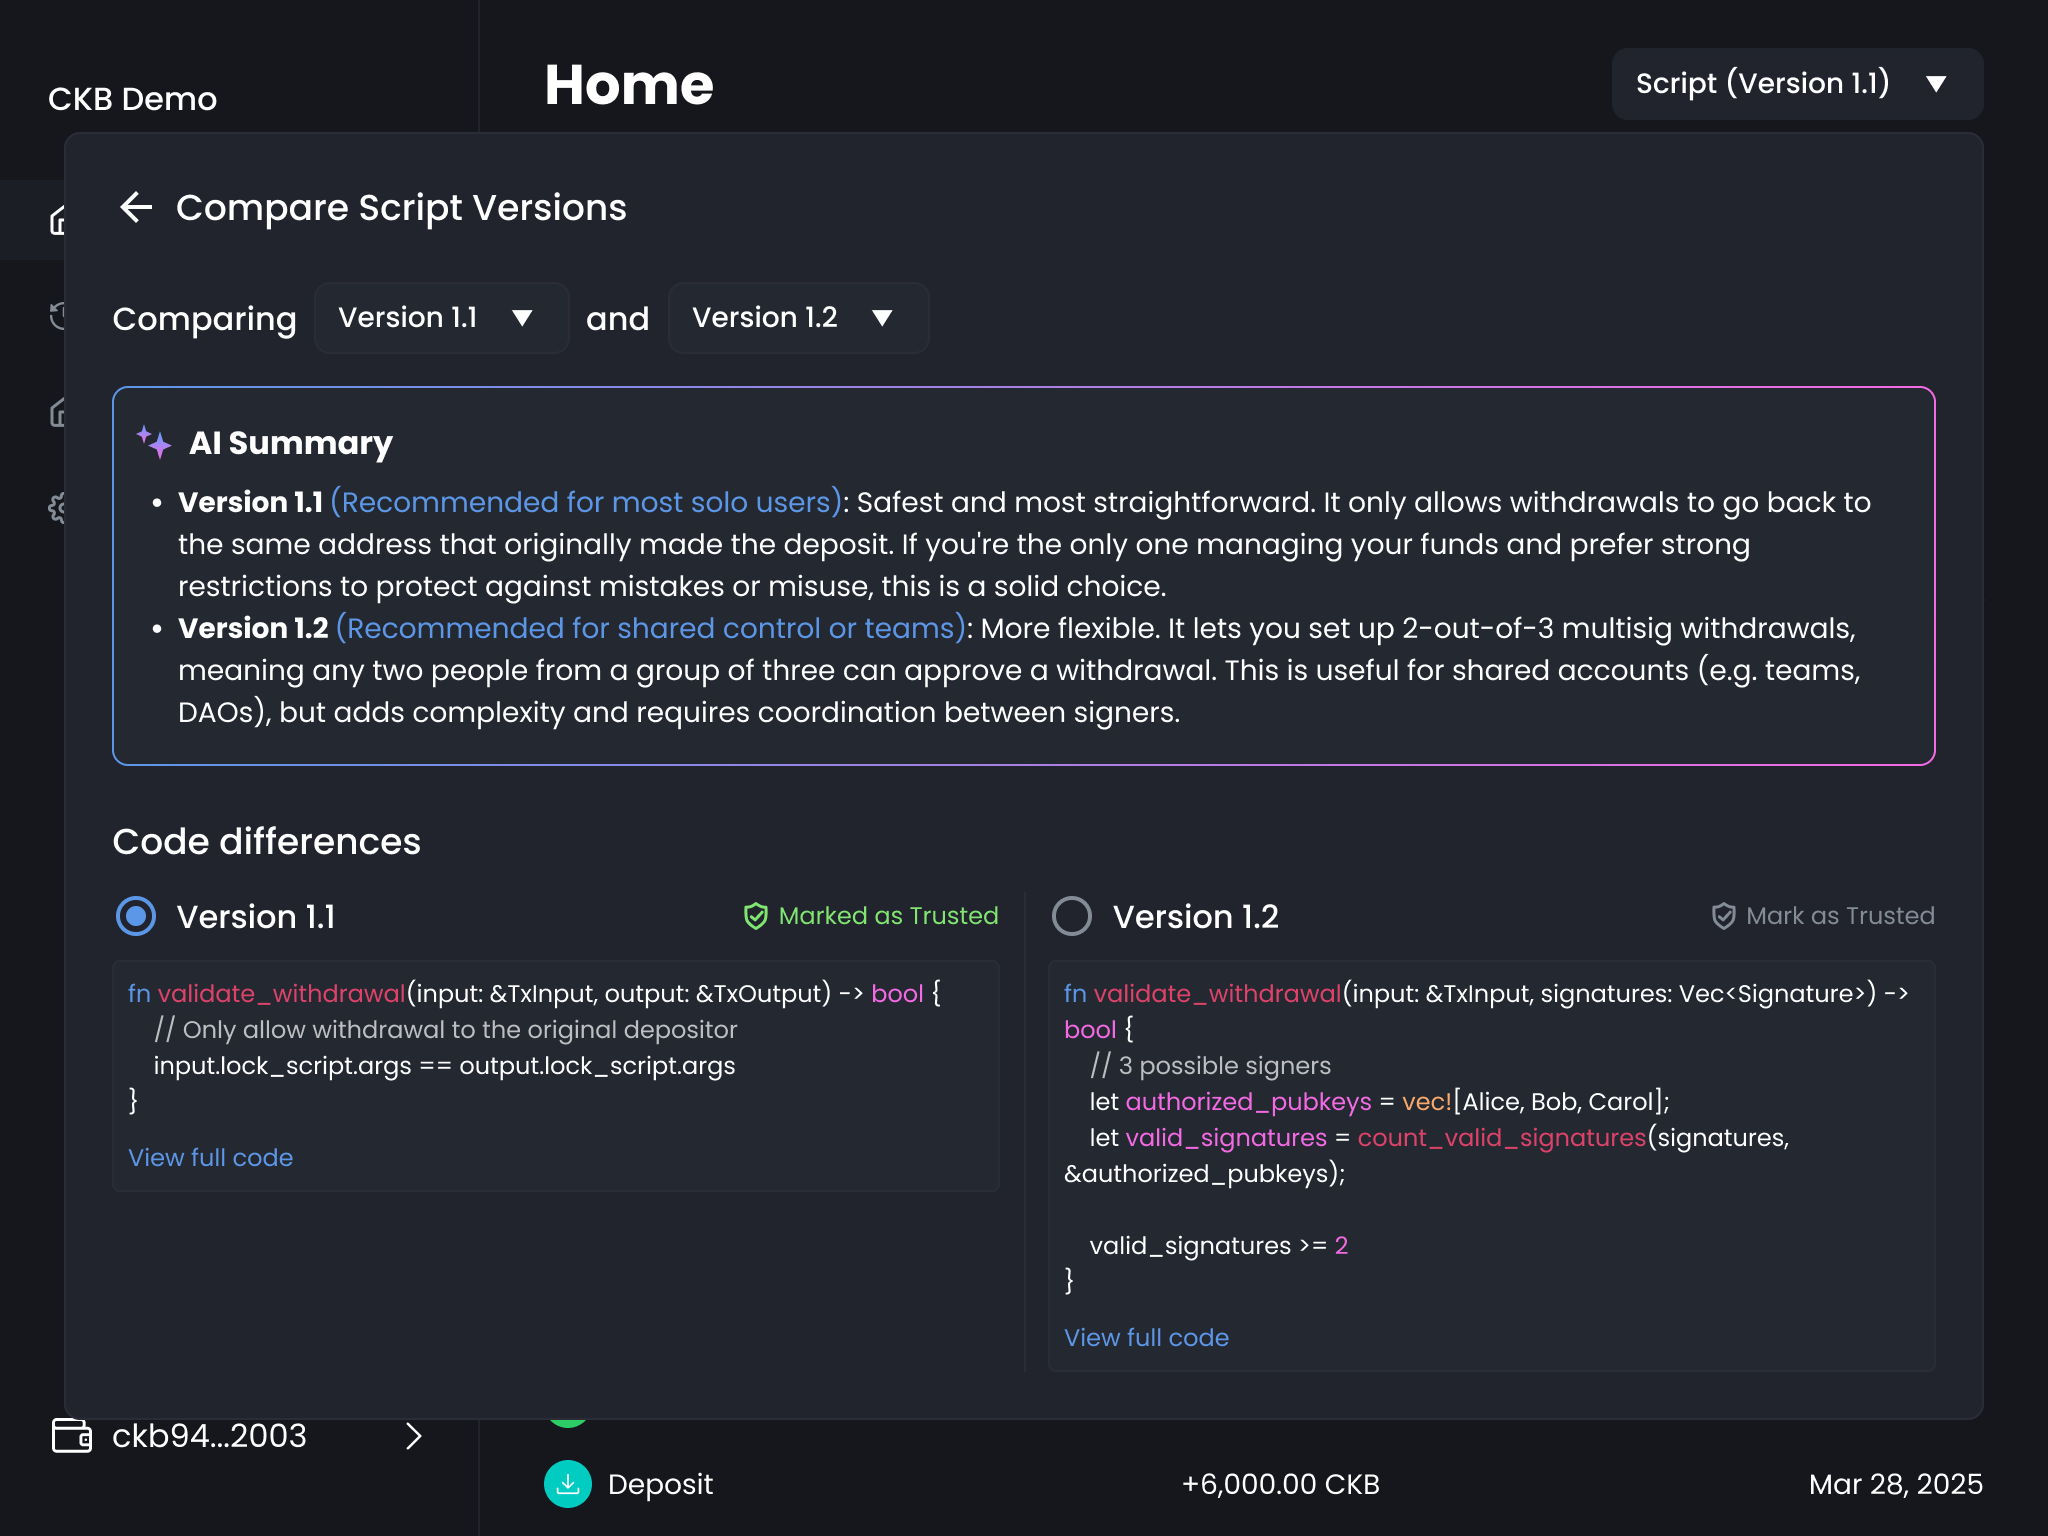Select the Version 1.2 radio button
The height and width of the screenshot is (1536, 2048).
1072,916
